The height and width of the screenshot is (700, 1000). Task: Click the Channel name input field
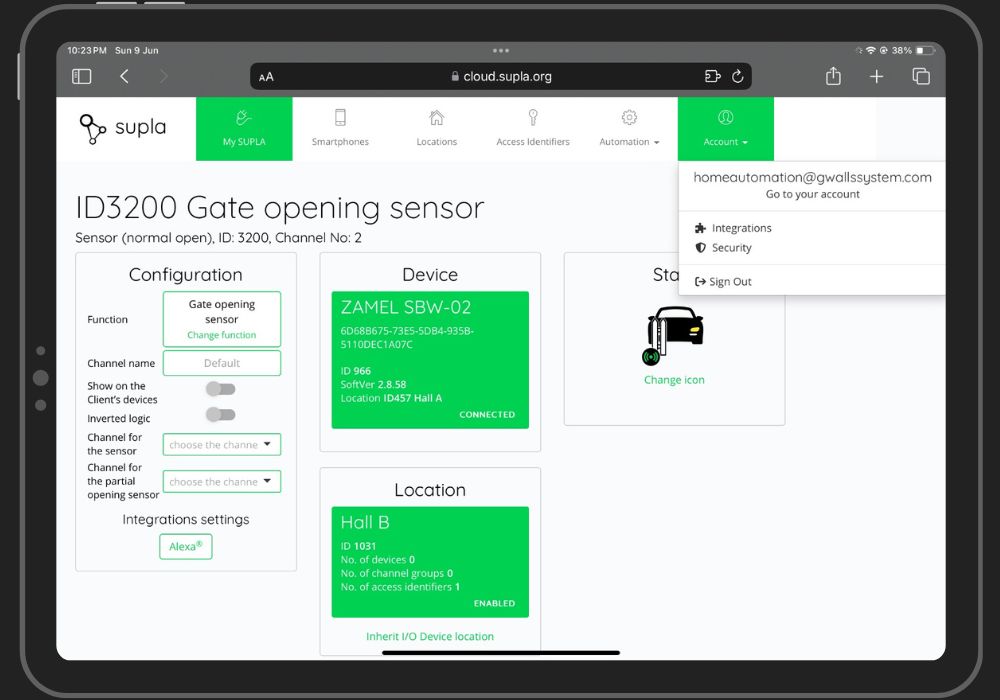[221, 363]
